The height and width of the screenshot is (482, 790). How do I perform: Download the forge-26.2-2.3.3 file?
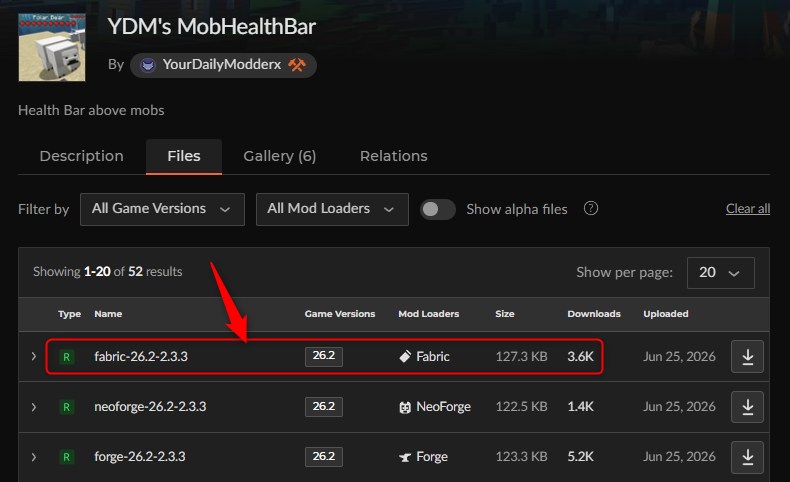click(x=747, y=457)
